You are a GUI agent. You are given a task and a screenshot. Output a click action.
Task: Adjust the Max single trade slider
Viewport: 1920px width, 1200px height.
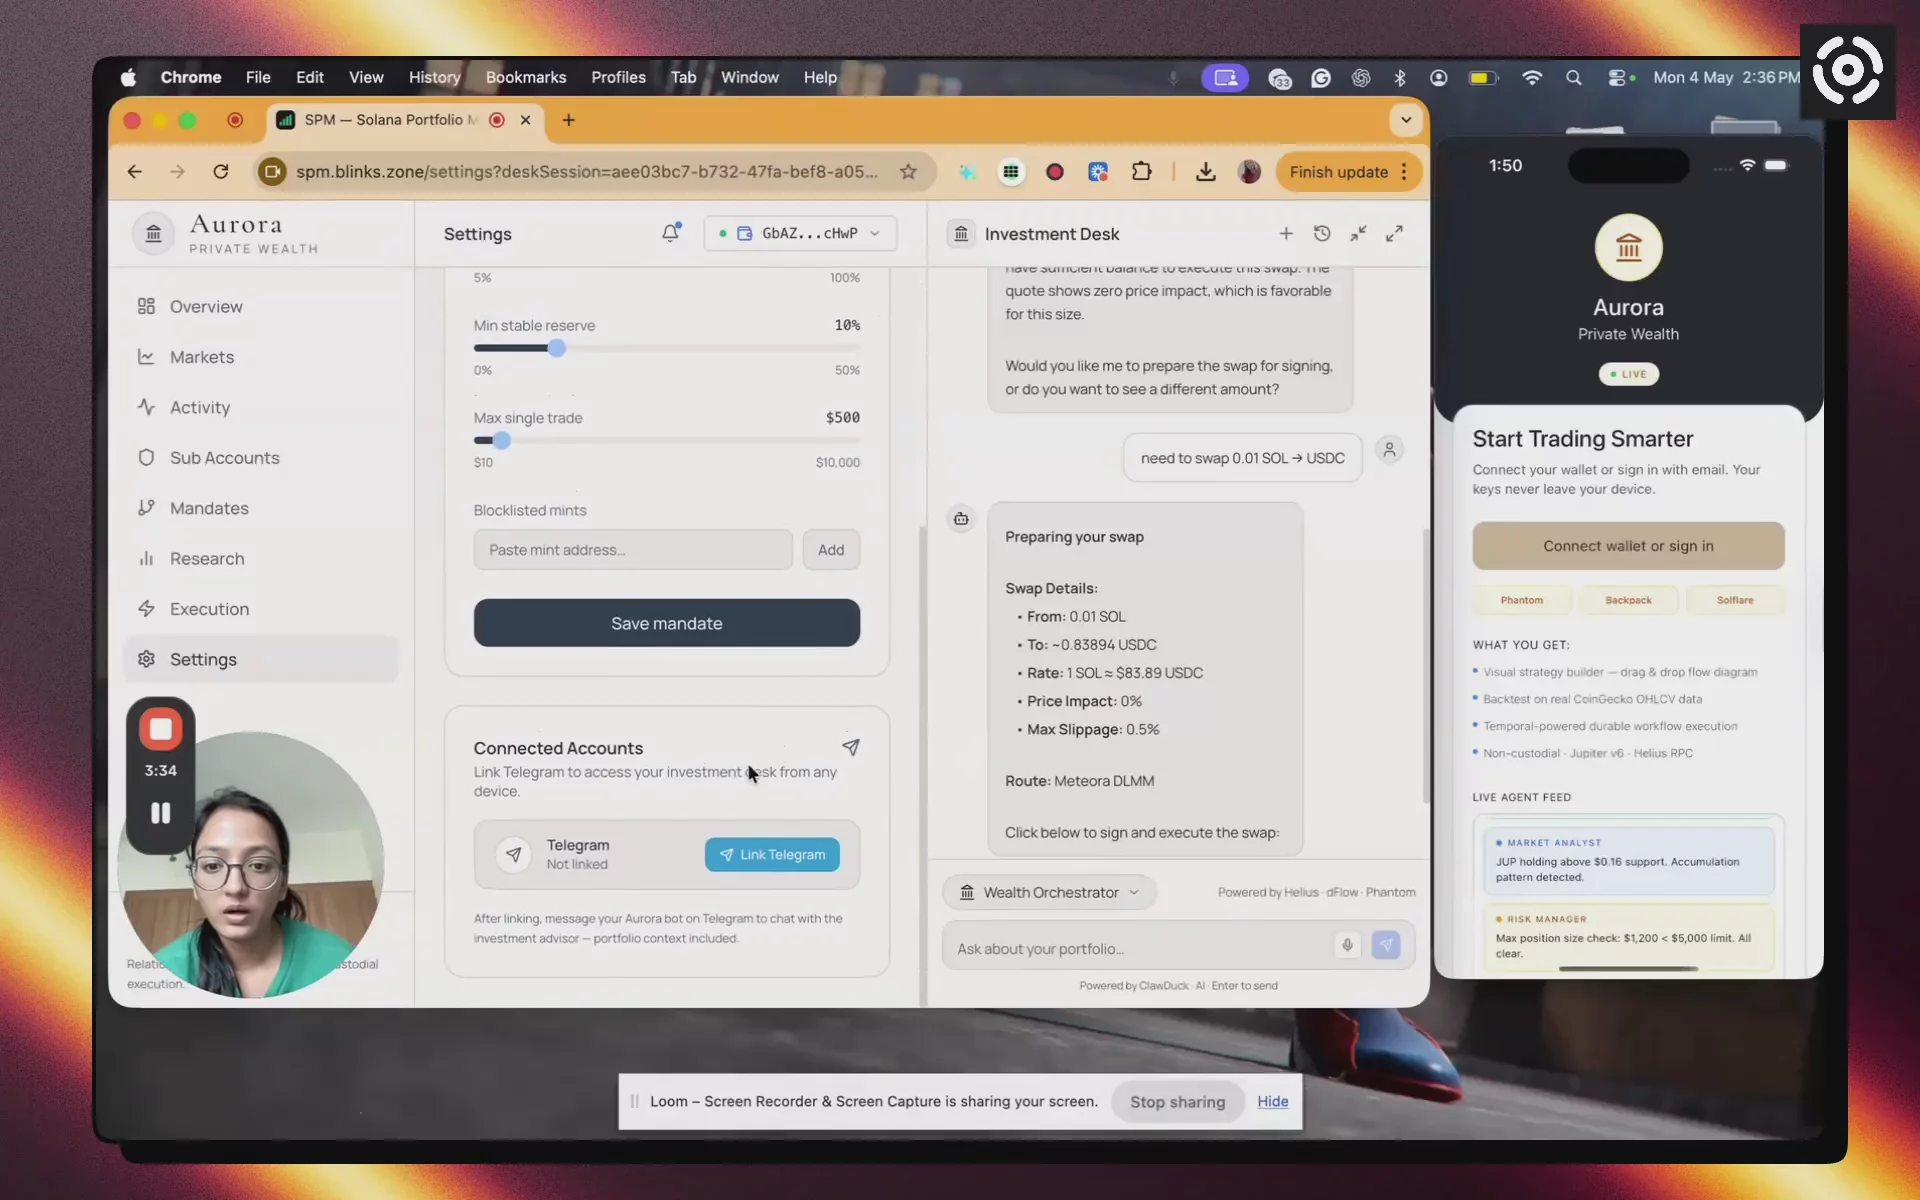click(502, 440)
